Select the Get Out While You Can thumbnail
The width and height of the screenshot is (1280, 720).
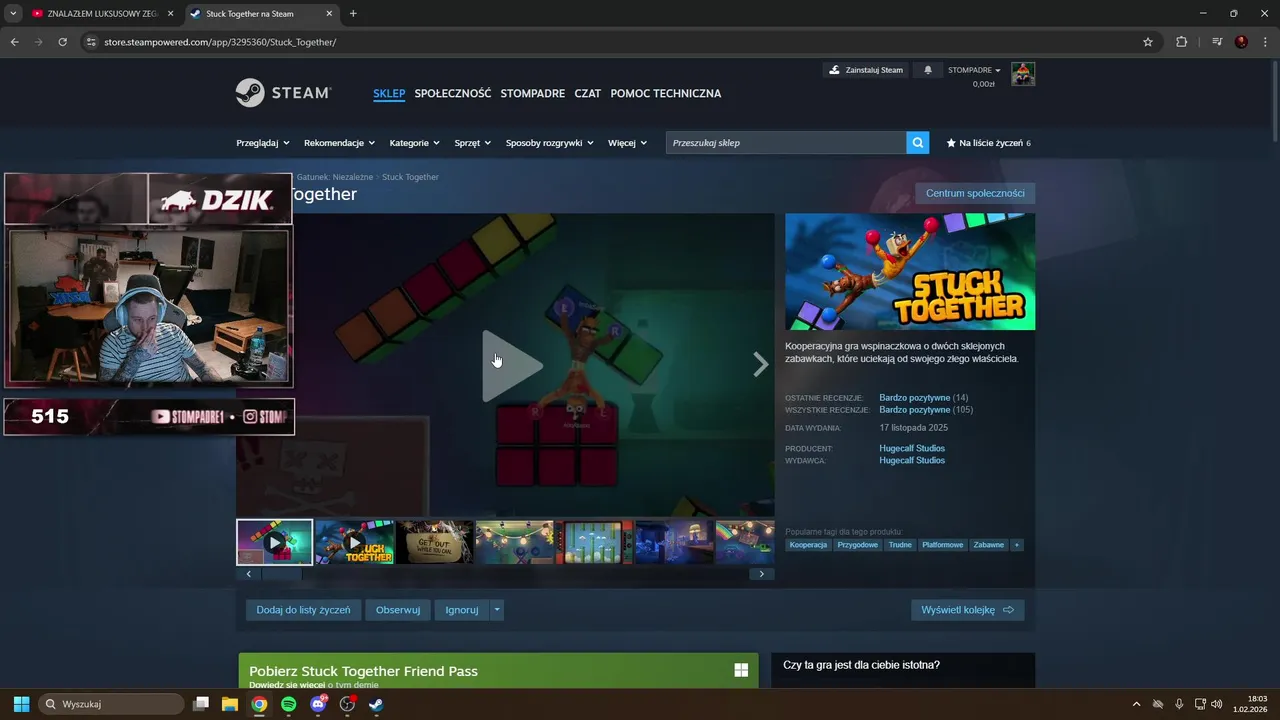coord(434,542)
